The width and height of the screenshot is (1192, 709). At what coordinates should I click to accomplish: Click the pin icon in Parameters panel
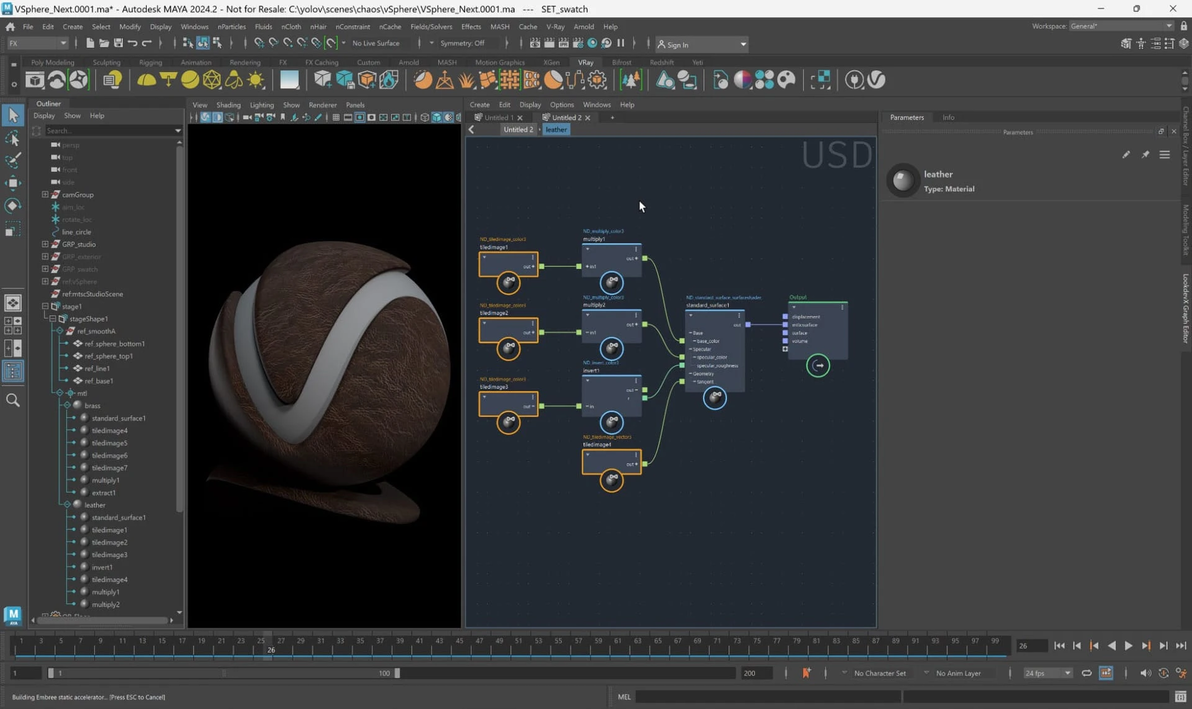(x=1145, y=155)
